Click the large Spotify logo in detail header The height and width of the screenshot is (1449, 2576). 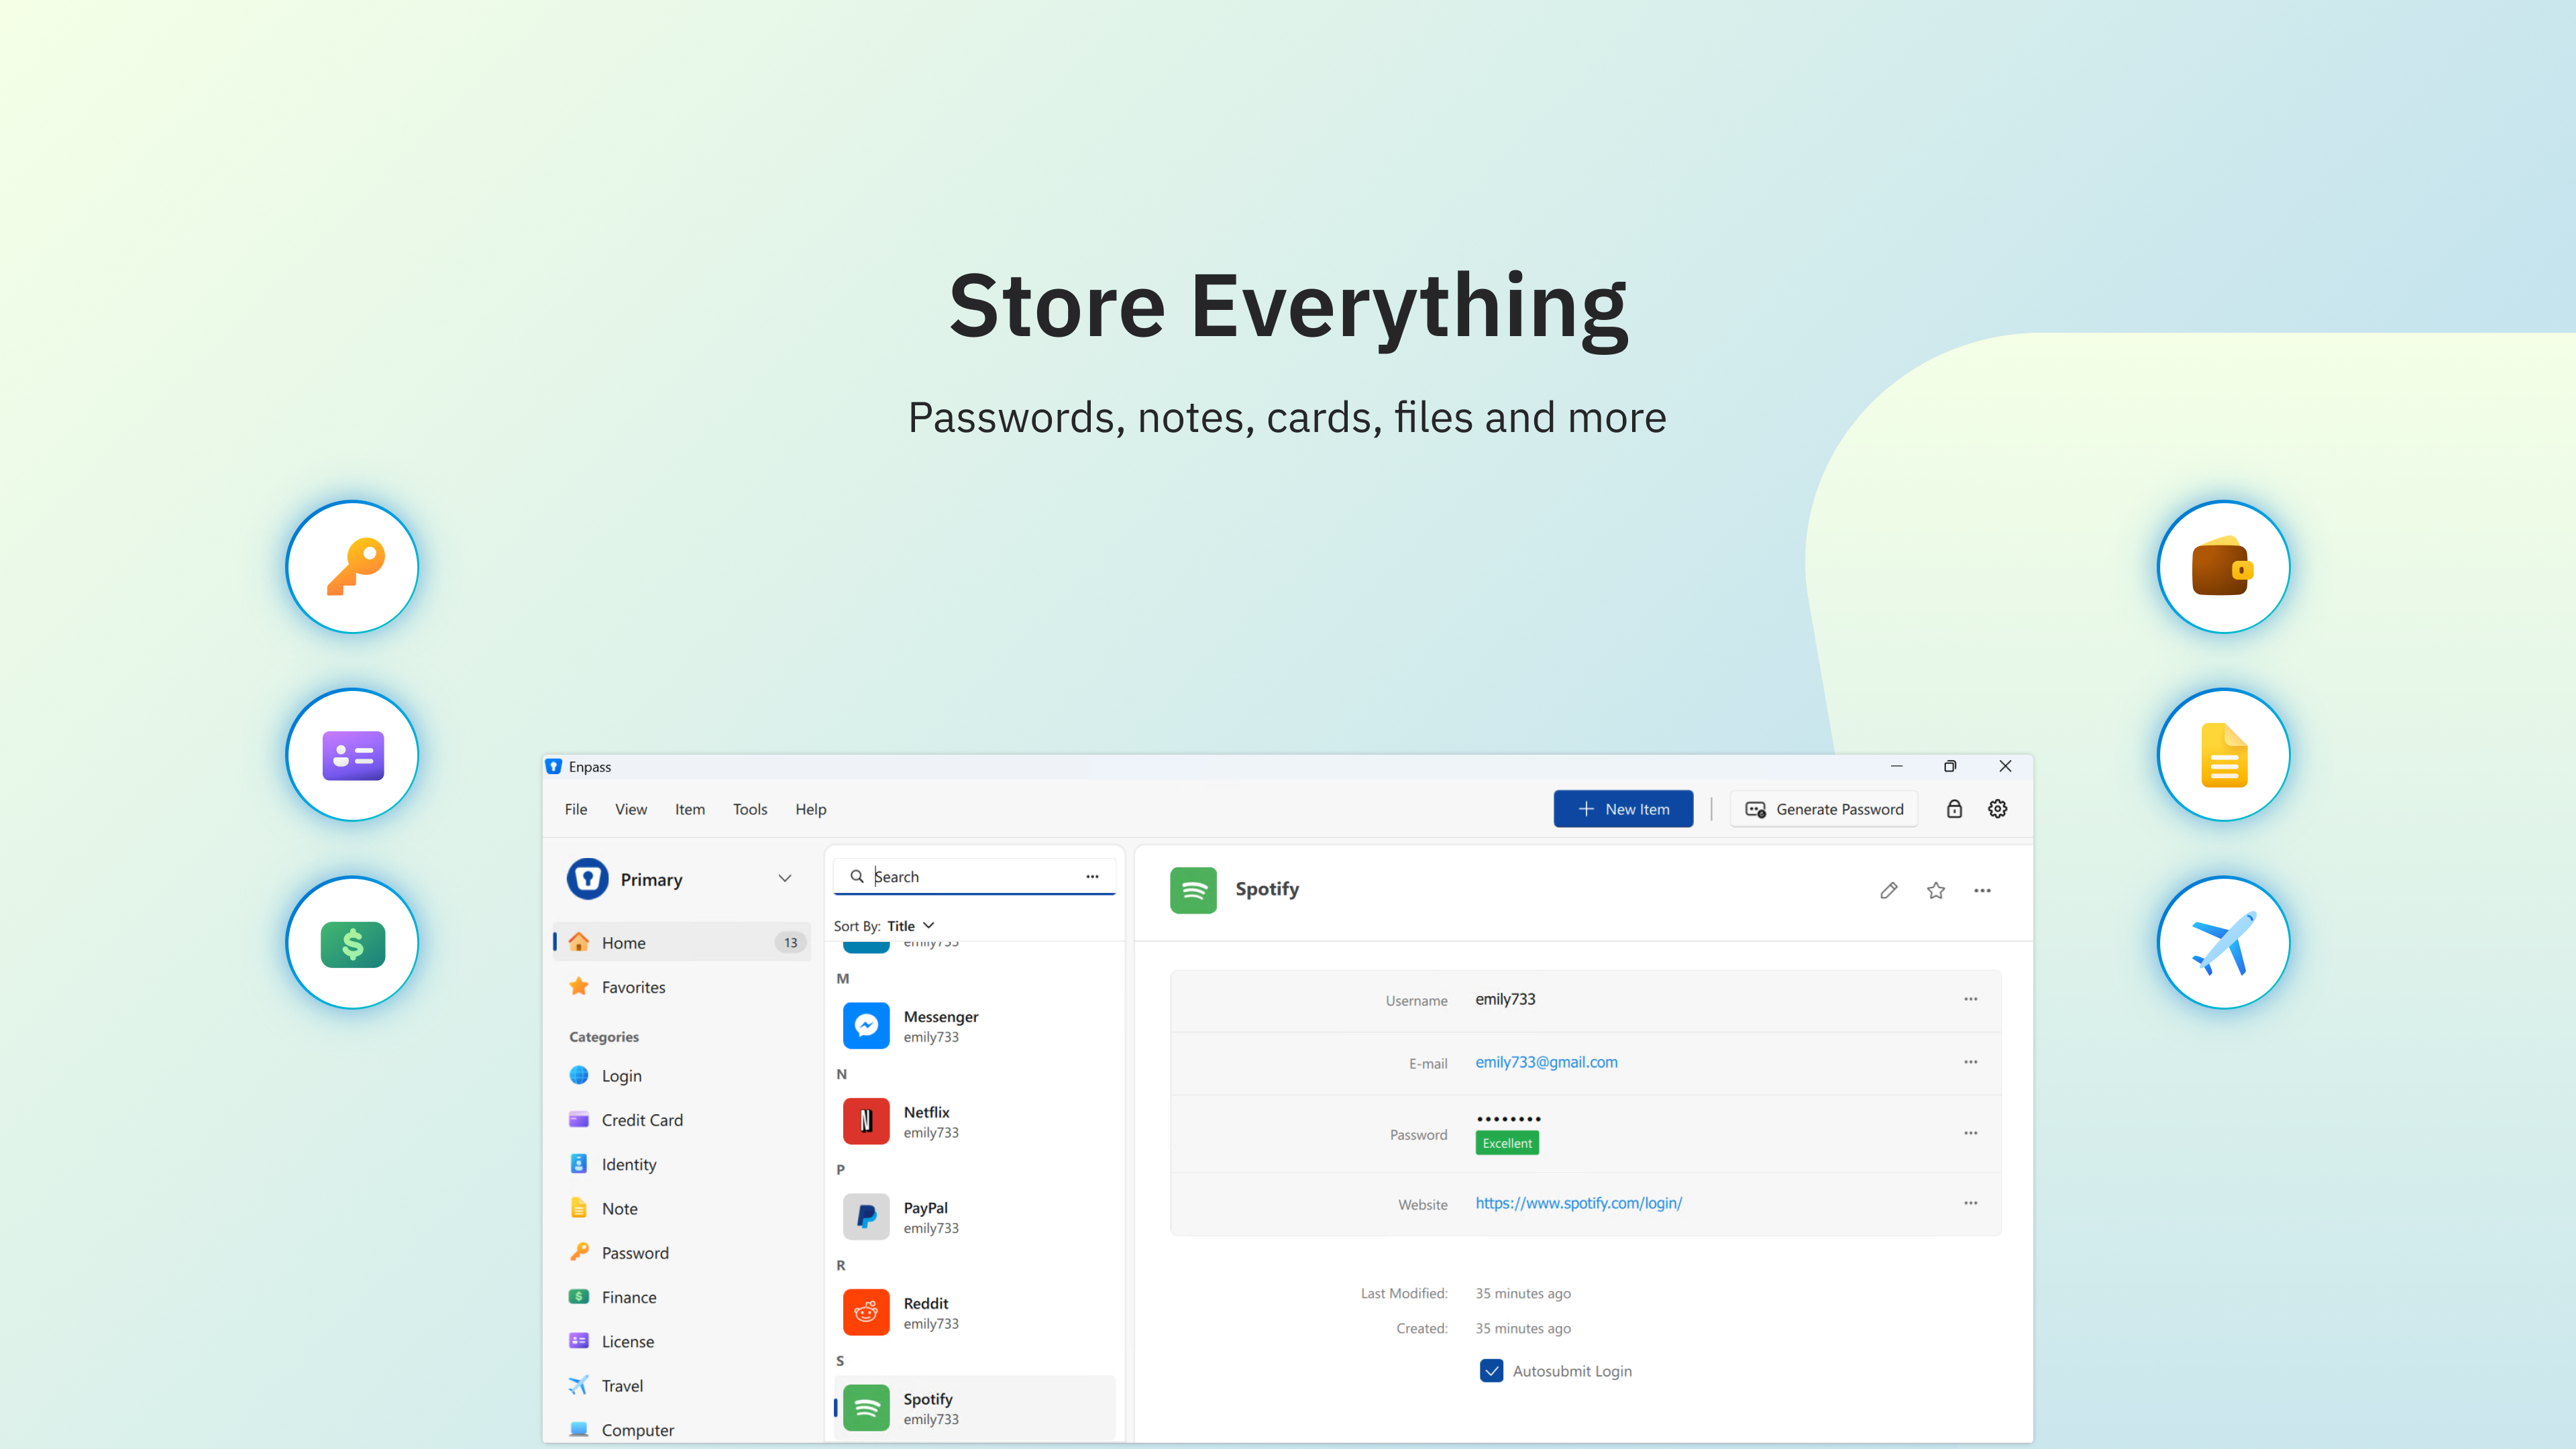(1193, 890)
